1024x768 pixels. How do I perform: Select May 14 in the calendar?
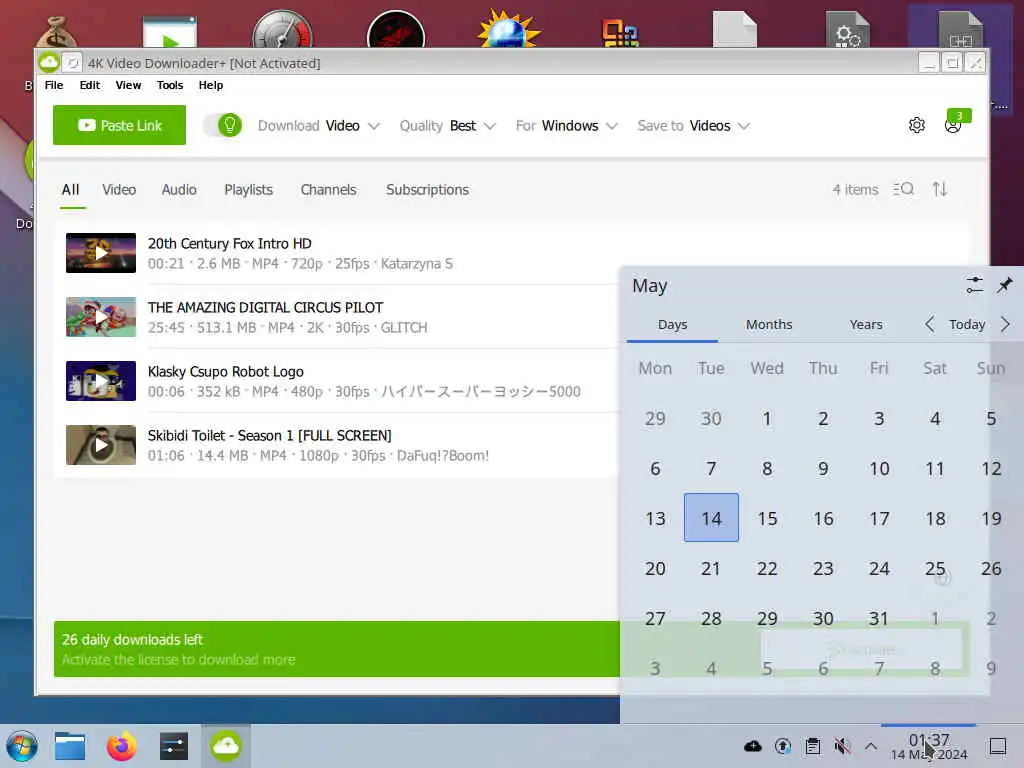(711, 518)
